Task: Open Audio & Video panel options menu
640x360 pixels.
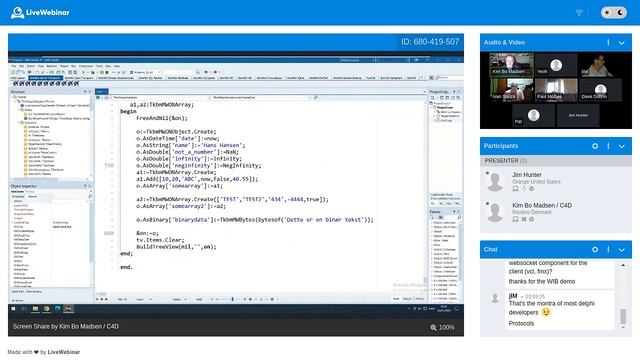Action: click(x=608, y=42)
